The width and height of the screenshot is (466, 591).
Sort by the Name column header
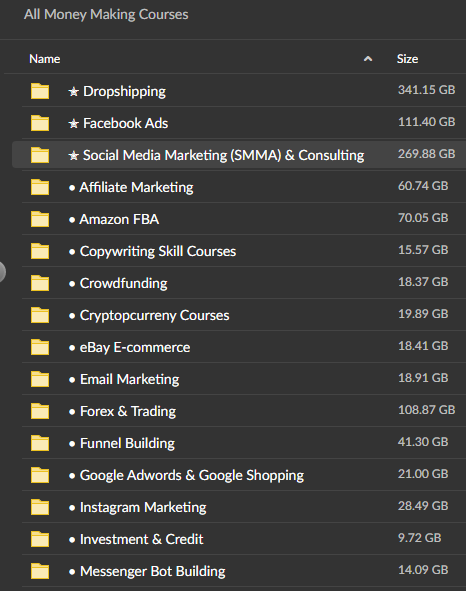[44, 59]
